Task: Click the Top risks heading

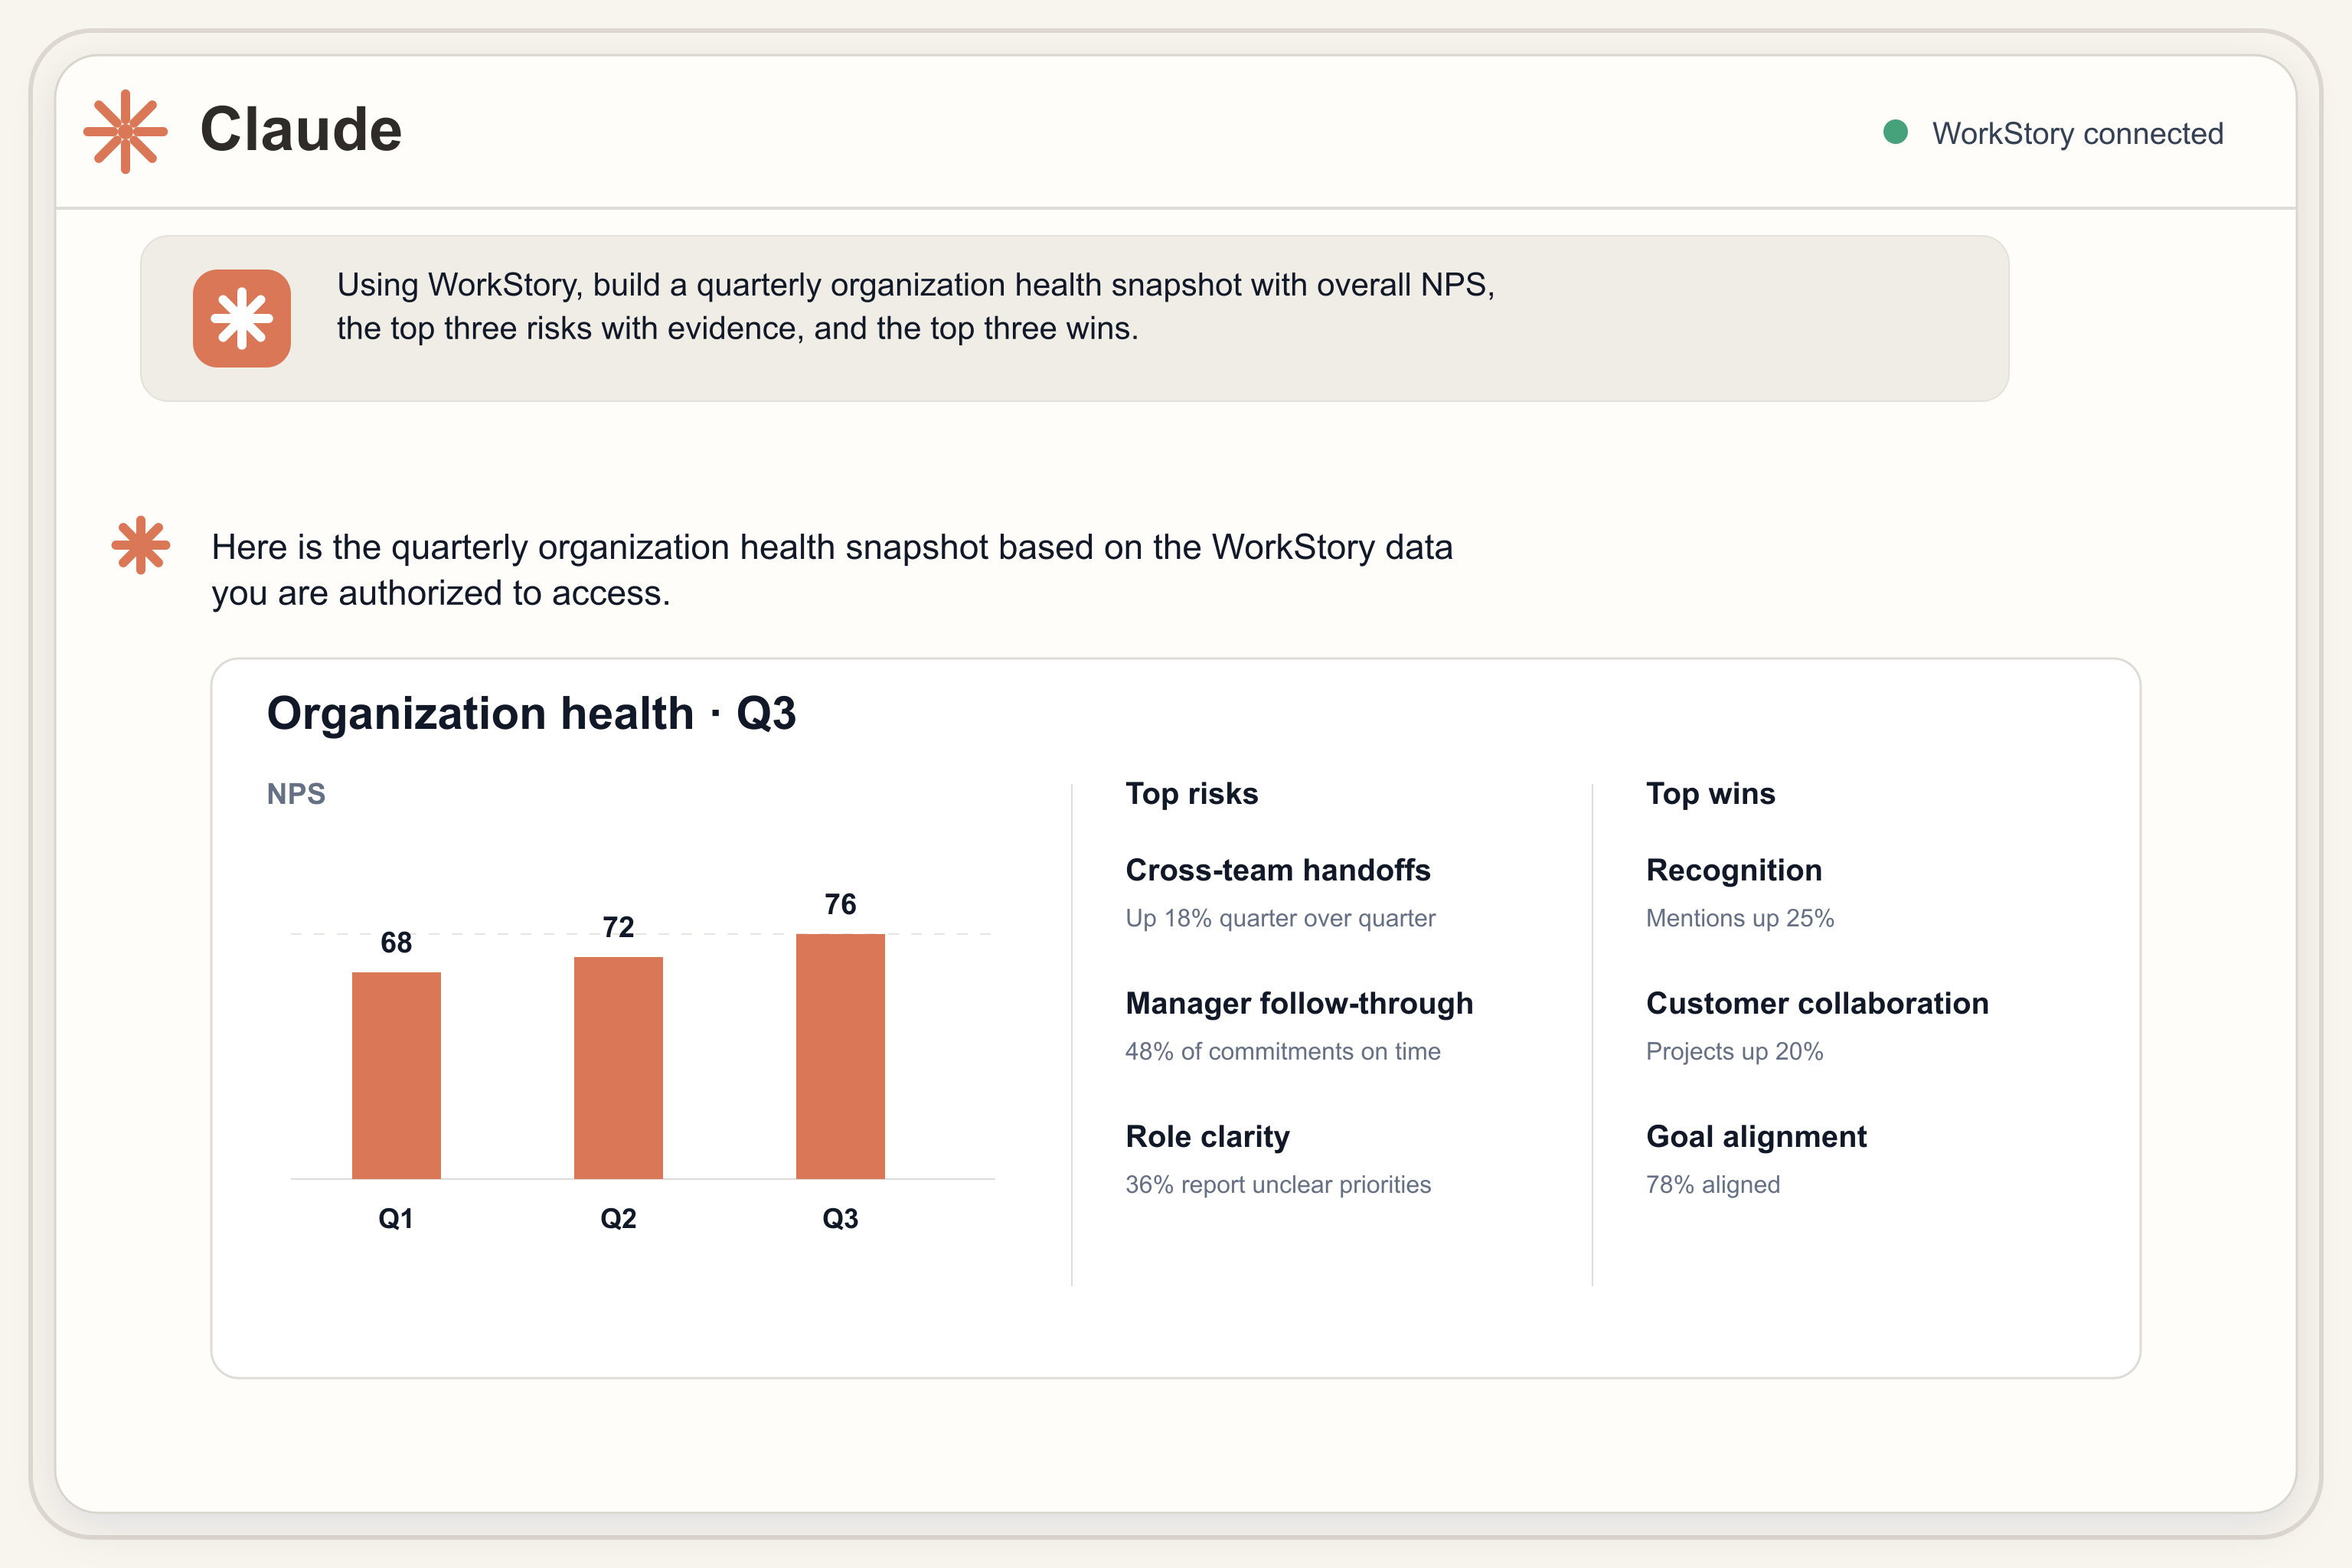Action: coord(1192,794)
